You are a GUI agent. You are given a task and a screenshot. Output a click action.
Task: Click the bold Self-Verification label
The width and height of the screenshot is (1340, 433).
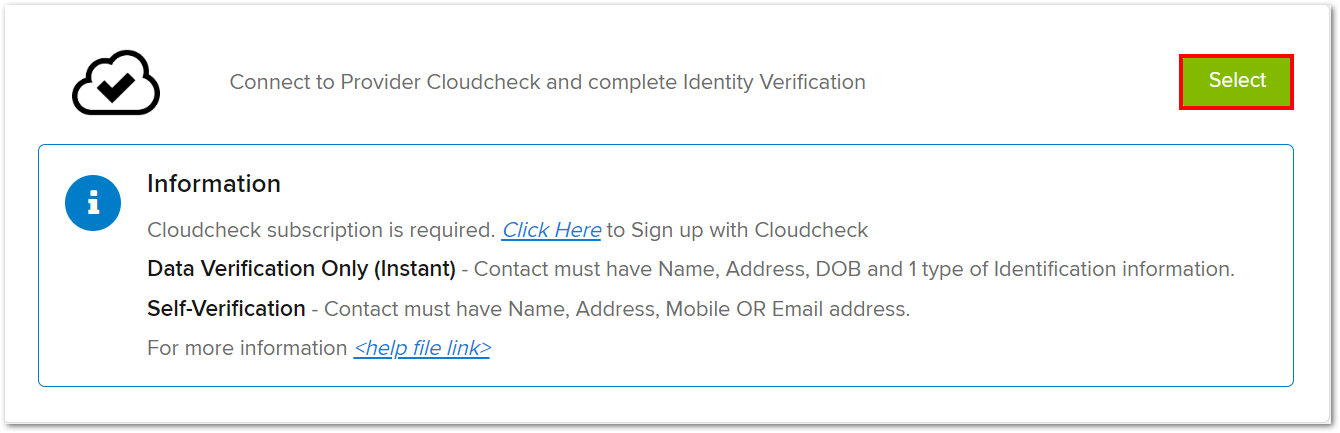click(x=226, y=309)
